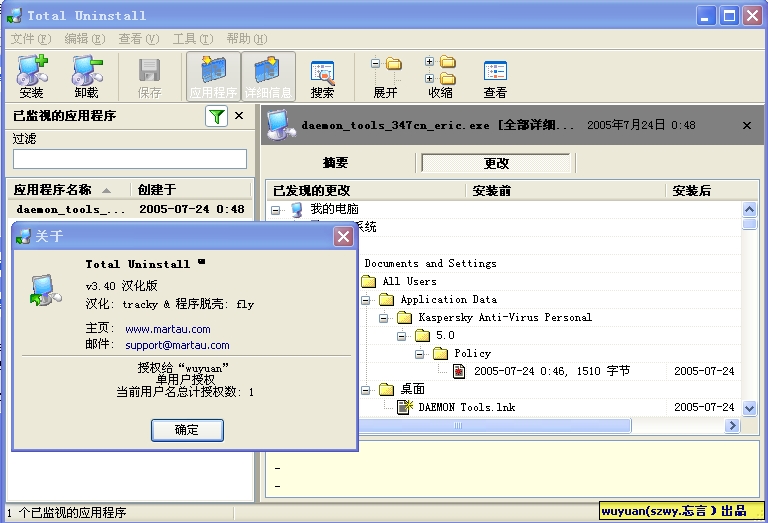Click the red file icon under Policy
The width and height of the screenshot is (768, 523).
point(459,372)
